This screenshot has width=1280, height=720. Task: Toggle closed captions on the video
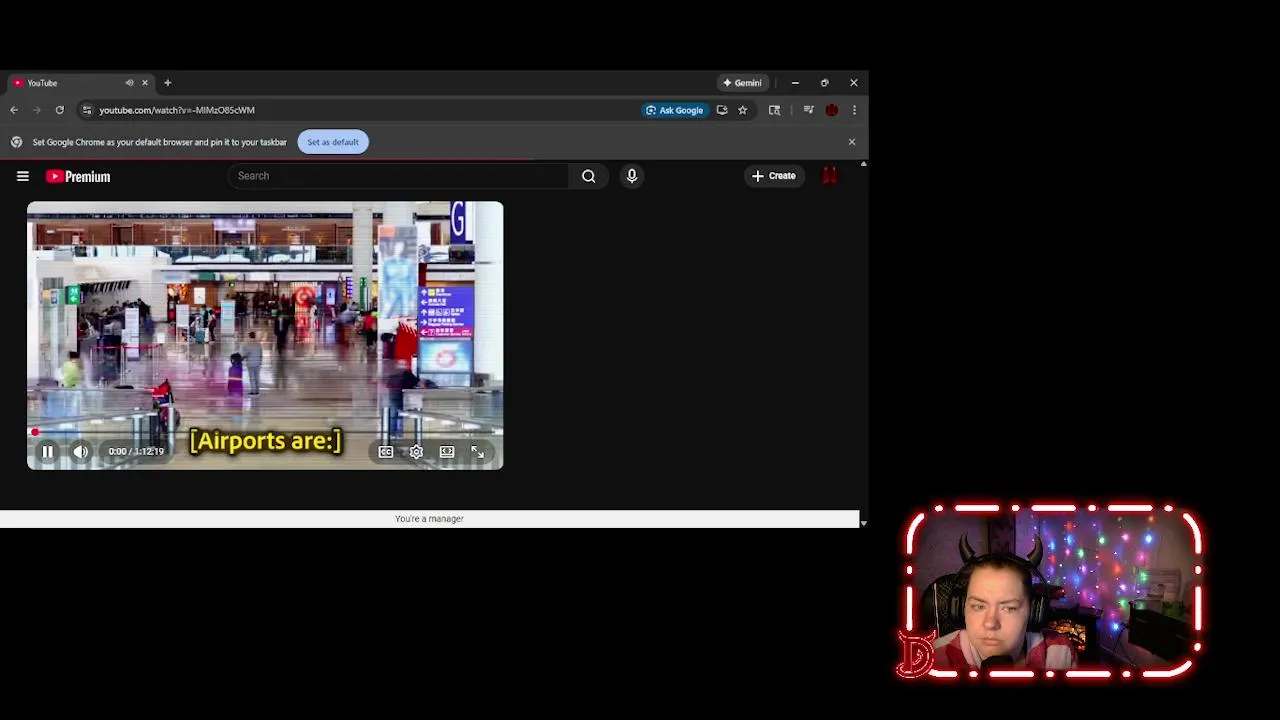[386, 452]
